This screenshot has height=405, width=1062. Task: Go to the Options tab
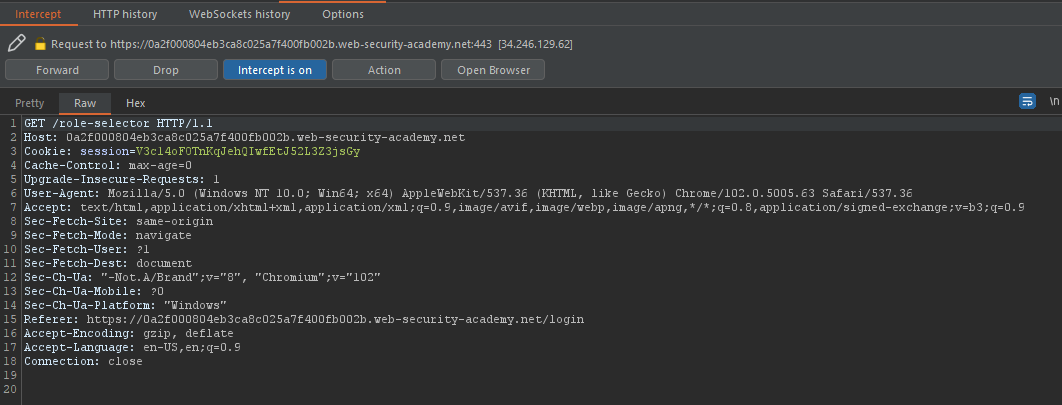pyautogui.click(x=343, y=15)
